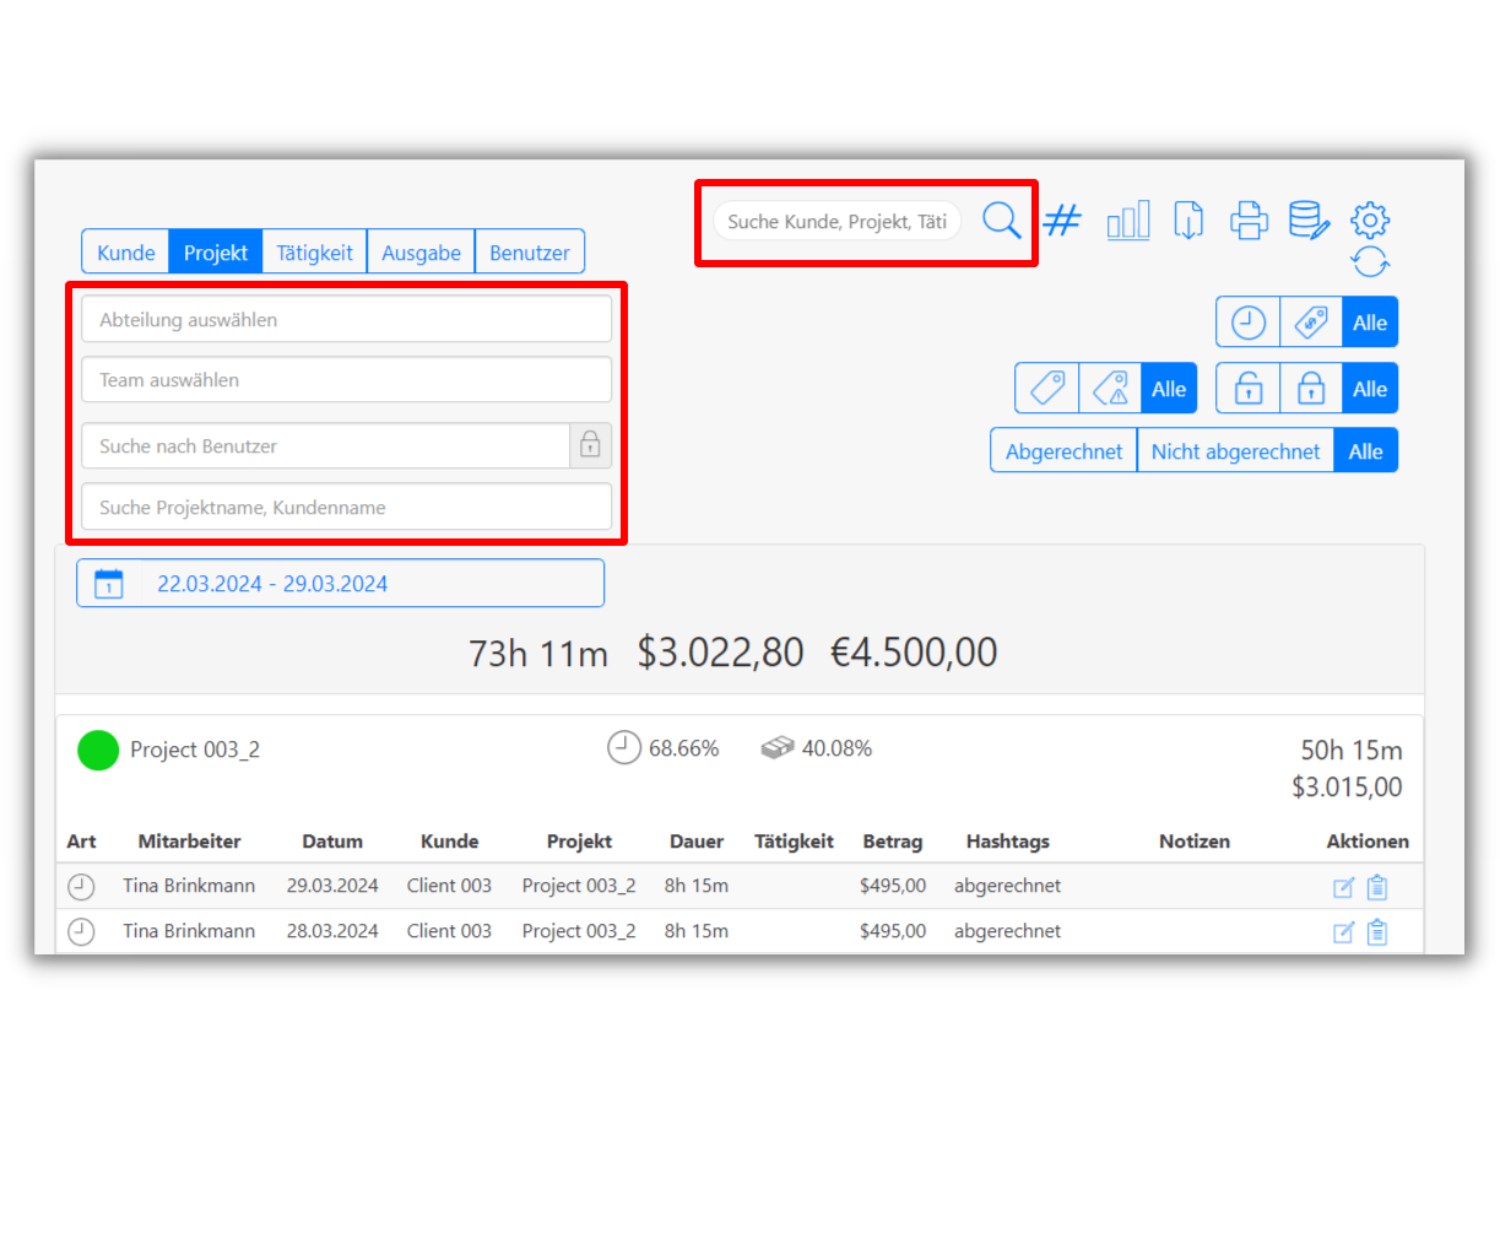Open the Team auswählen dropdown
The width and height of the screenshot is (1500, 1250).
pos(346,380)
